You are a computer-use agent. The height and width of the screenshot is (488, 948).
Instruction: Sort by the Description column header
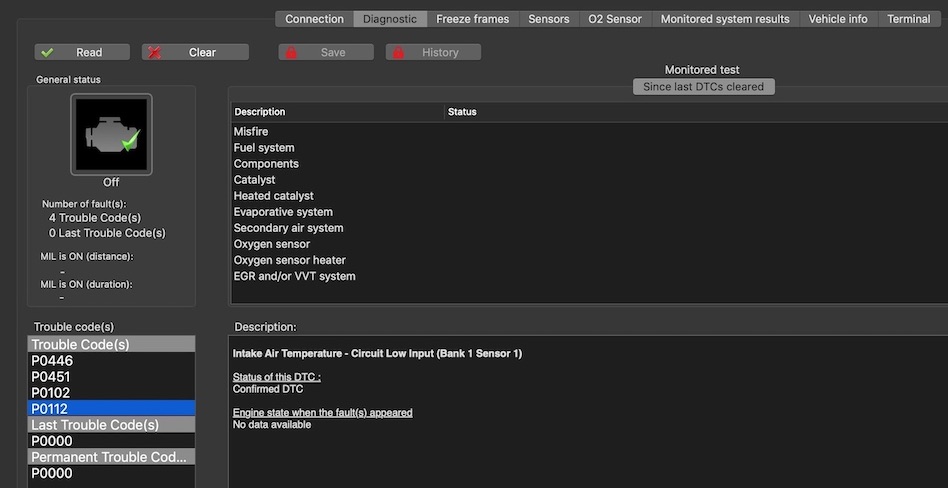point(260,112)
